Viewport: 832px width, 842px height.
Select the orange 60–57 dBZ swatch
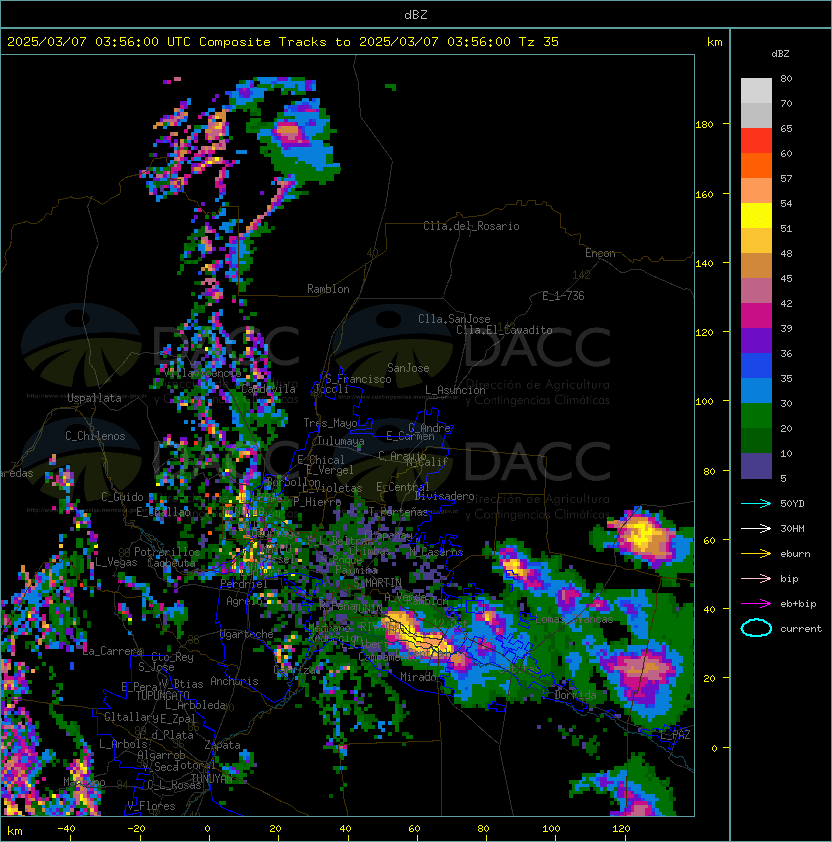tap(756, 165)
